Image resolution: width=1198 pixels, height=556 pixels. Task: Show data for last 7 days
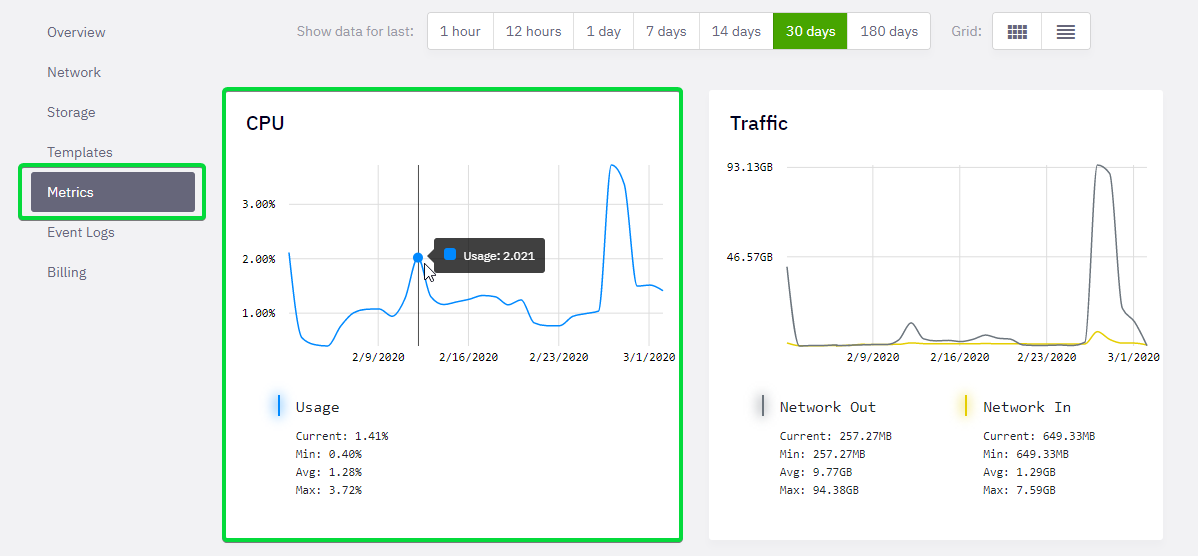point(666,31)
